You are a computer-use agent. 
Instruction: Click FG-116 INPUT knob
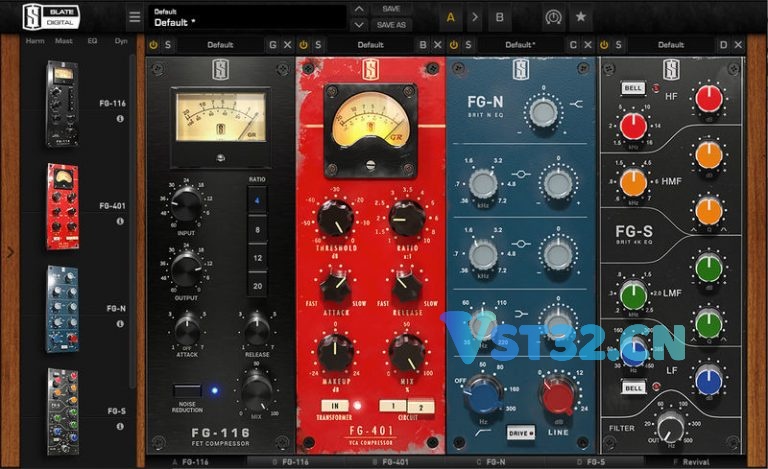[x=186, y=205]
